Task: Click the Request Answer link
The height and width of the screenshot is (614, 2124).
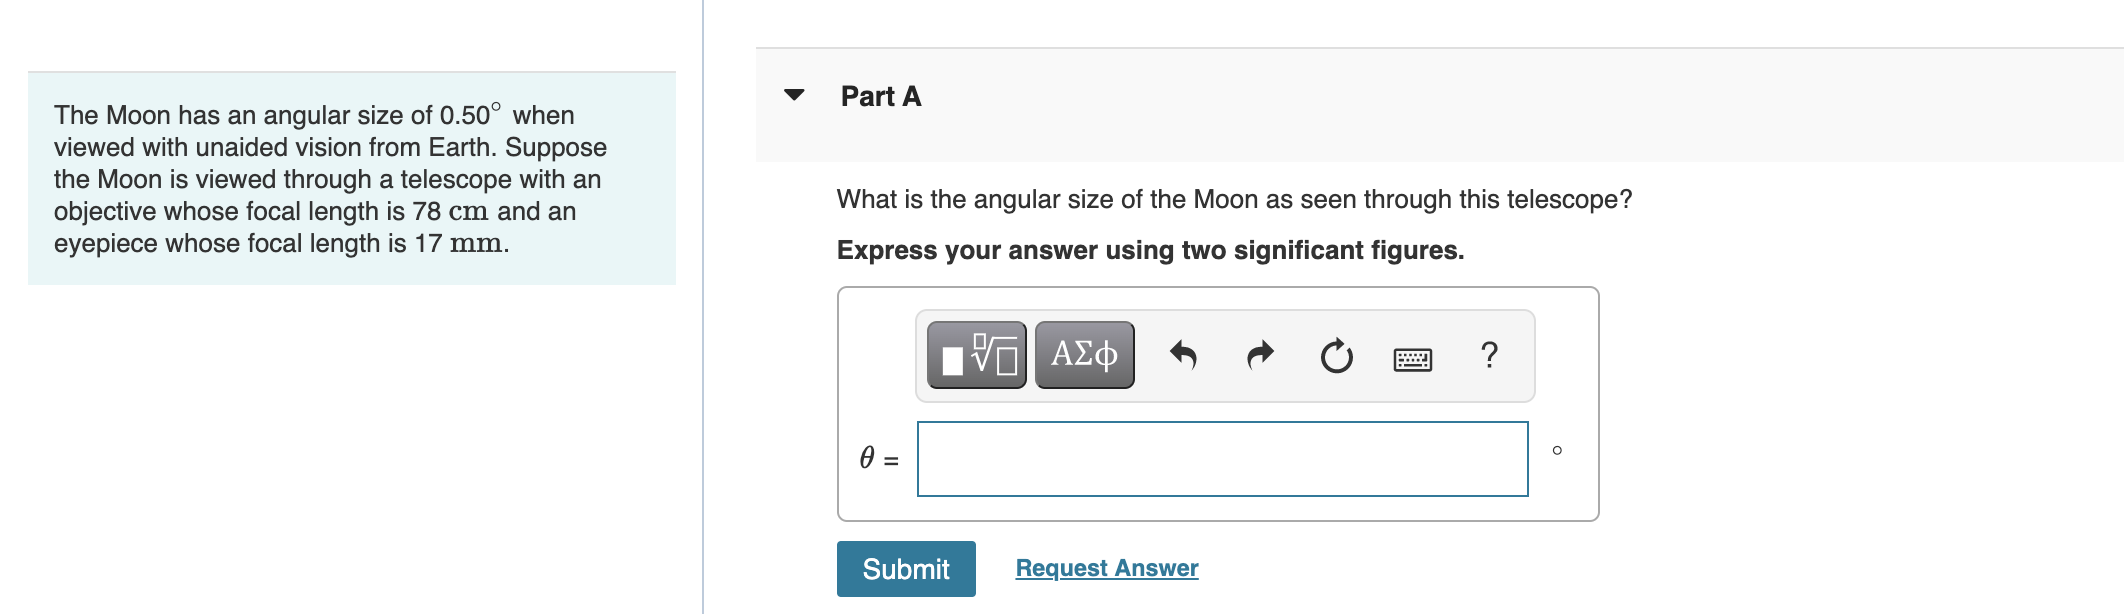Action: (1106, 567)
